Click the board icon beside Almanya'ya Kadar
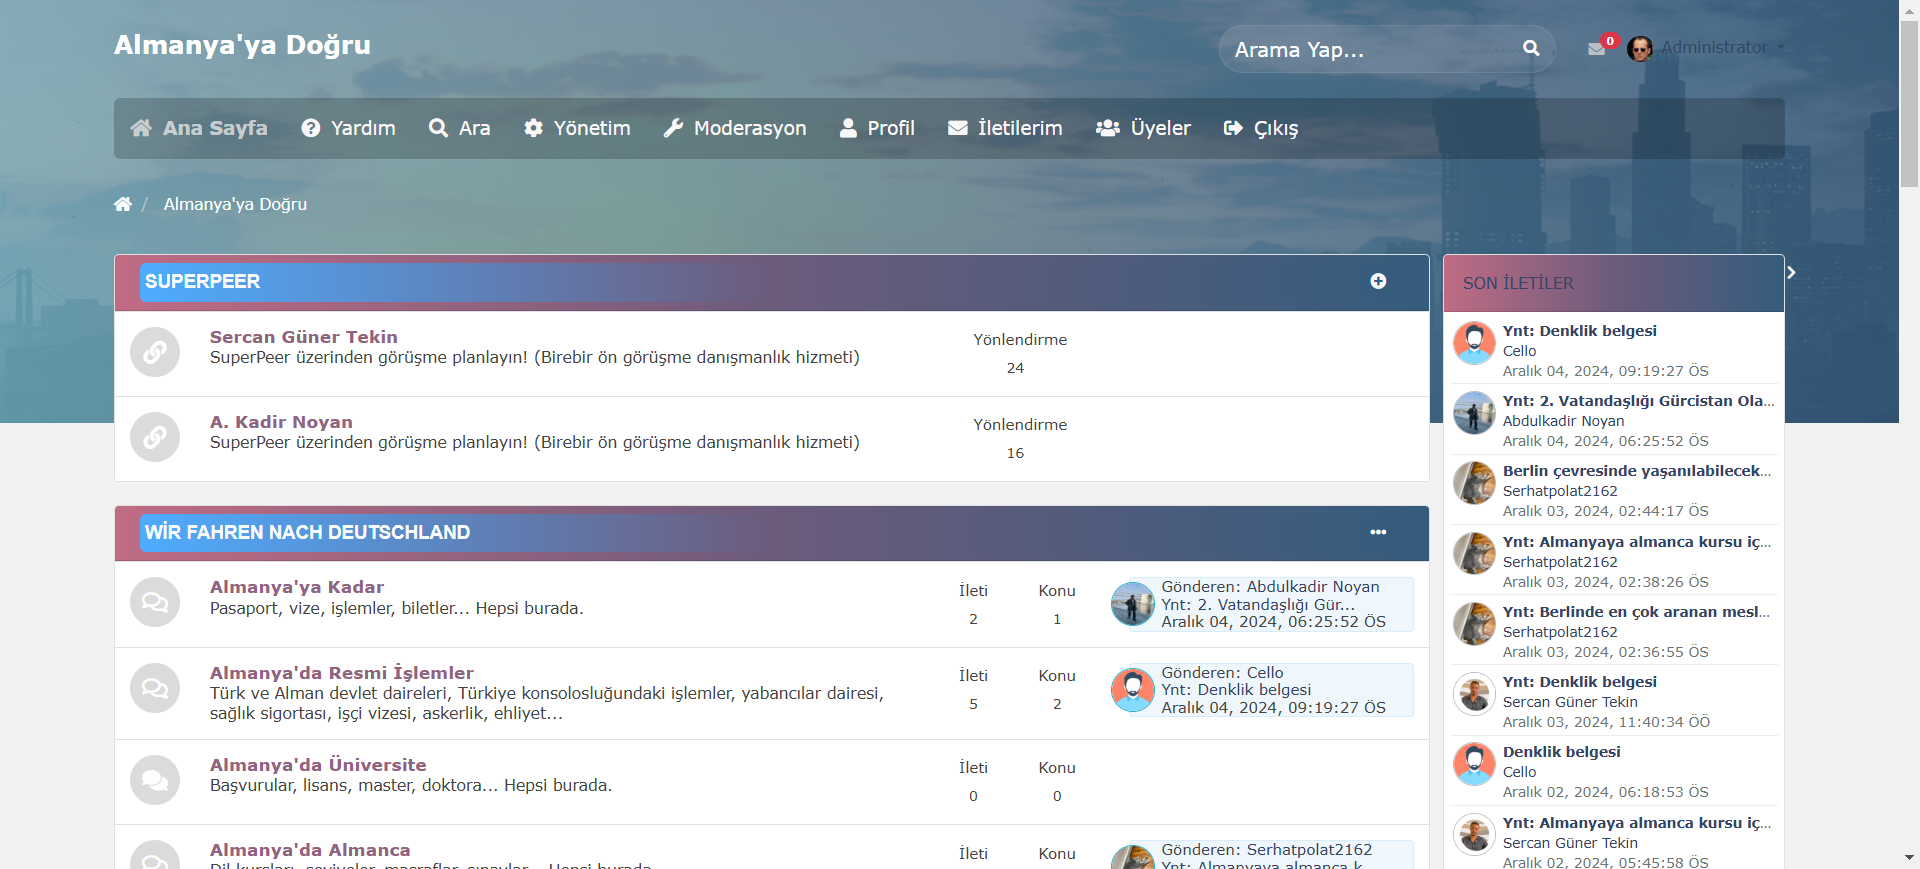Viewport: 1920px width, 869px height. coord(155,602)
